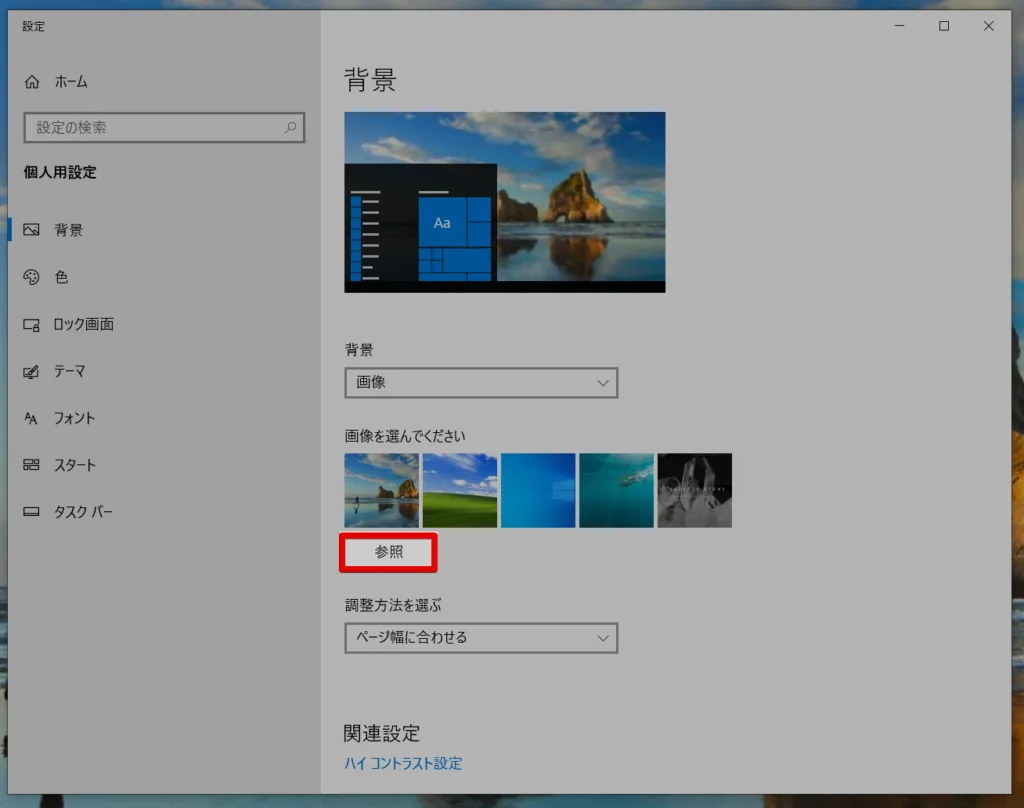Click the magnifier icon in search box
Viewport: 1024px width, 808px height.
[x=290, y=127]
